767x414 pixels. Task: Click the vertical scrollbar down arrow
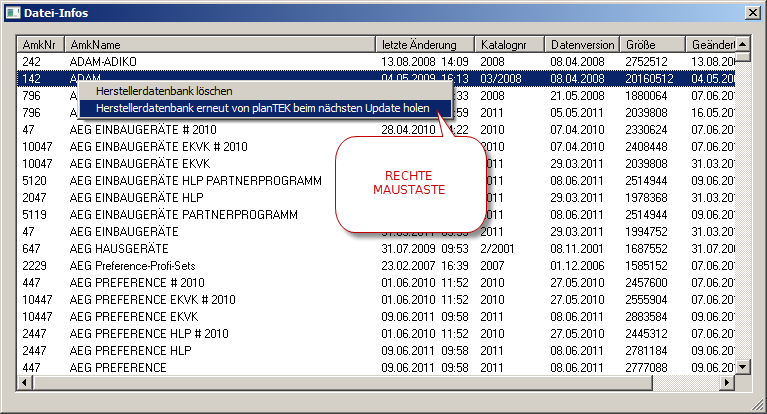click(743, 367)
